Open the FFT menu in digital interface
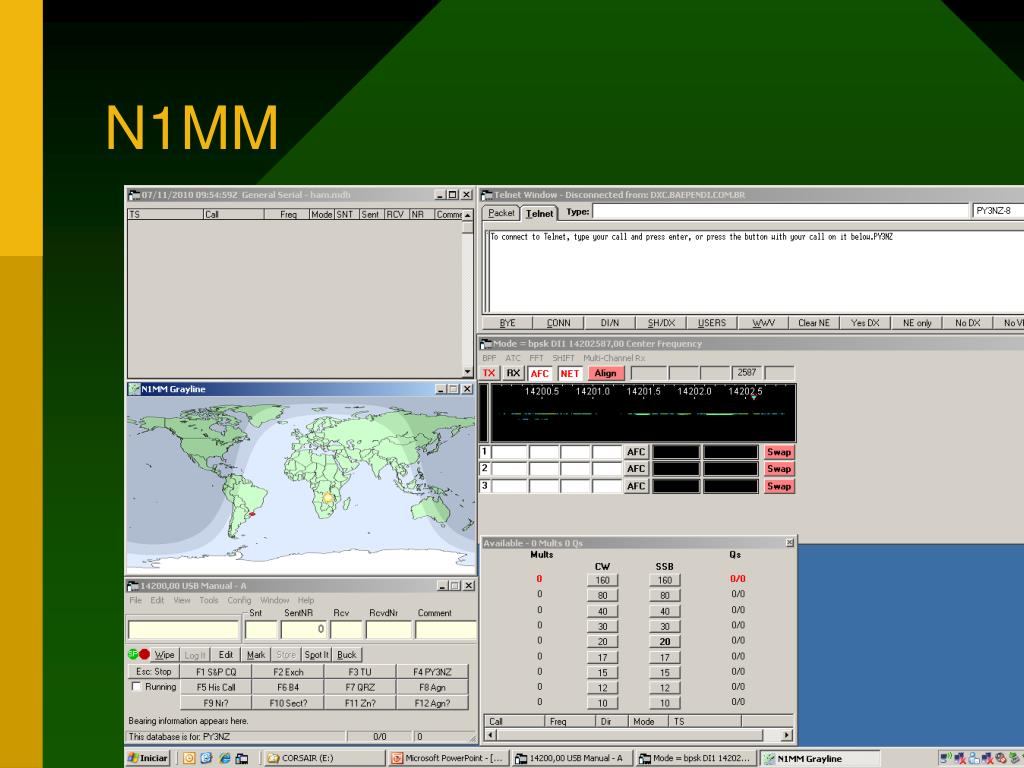1024x768 pixels. [536, 358]
